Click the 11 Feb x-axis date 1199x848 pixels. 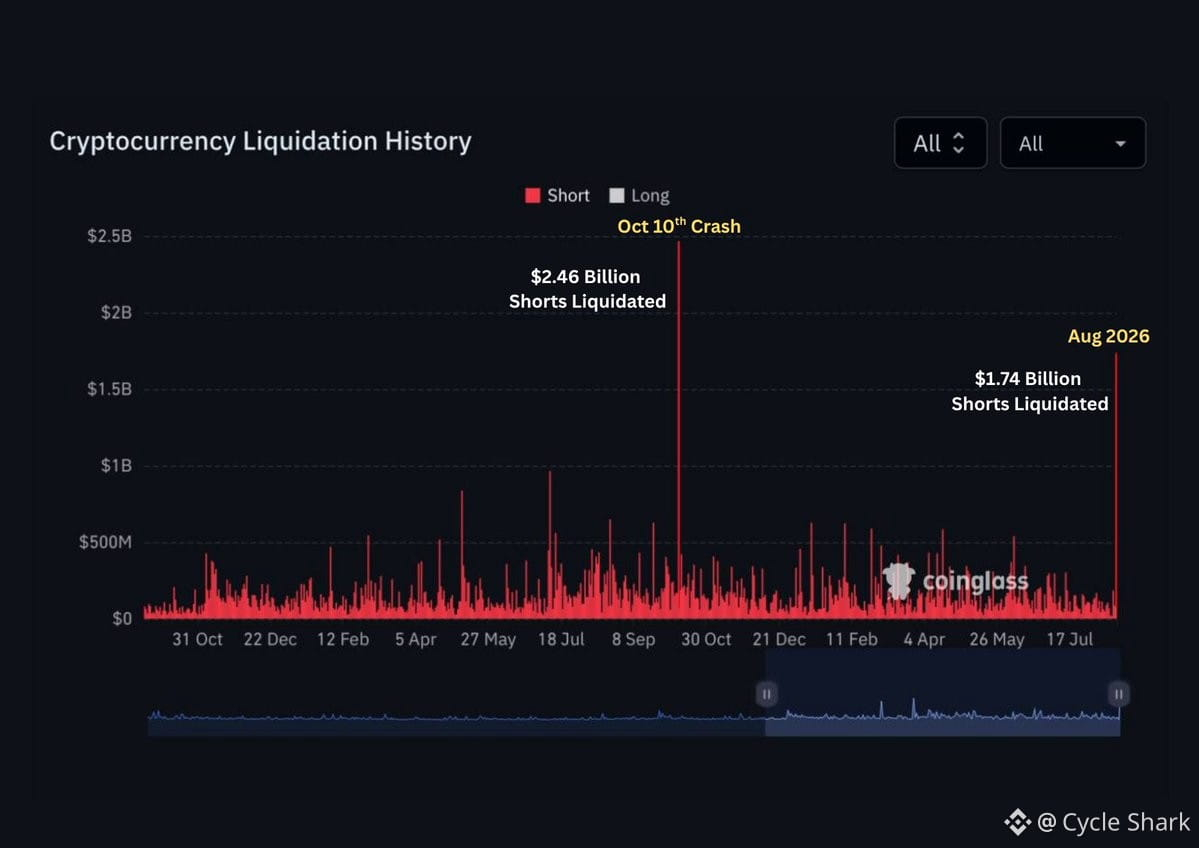pyautogui.click(x=852, y=639)
